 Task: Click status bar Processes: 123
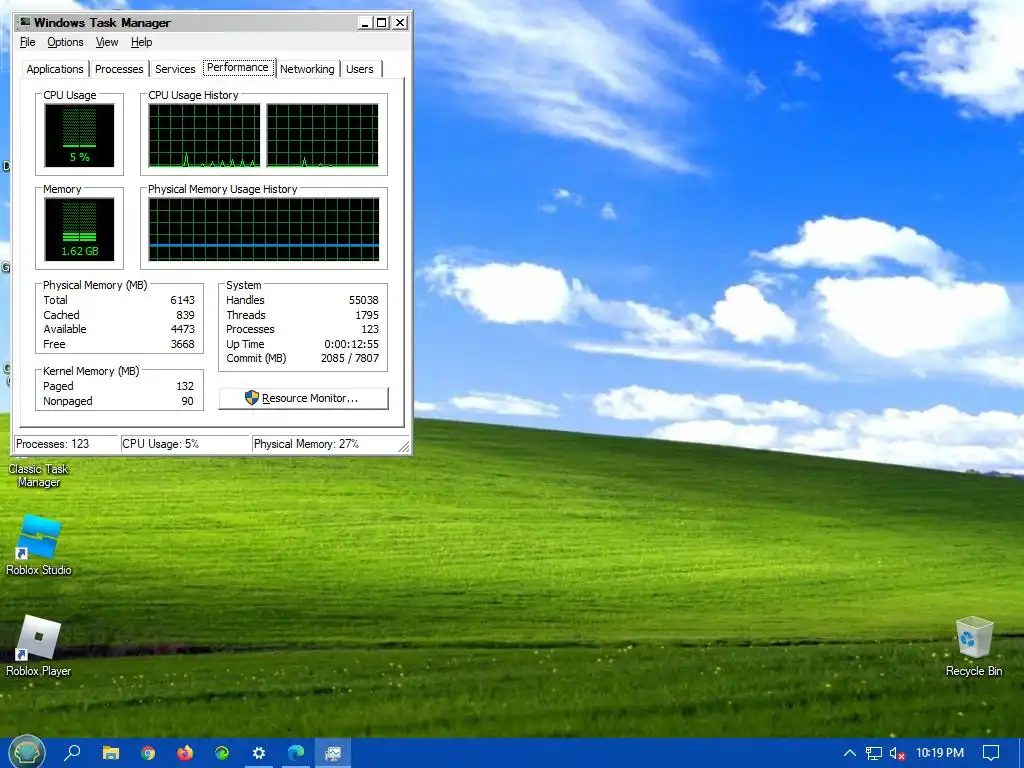pos(66,444)
